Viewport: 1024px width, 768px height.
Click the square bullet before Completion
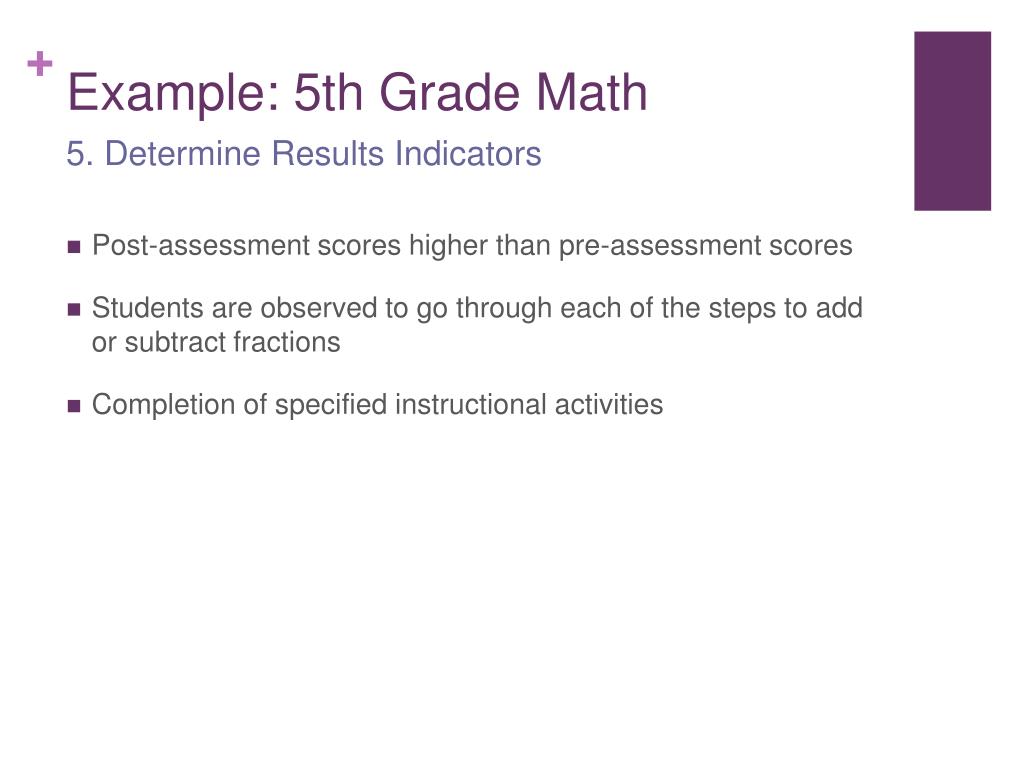click(74, 406)
